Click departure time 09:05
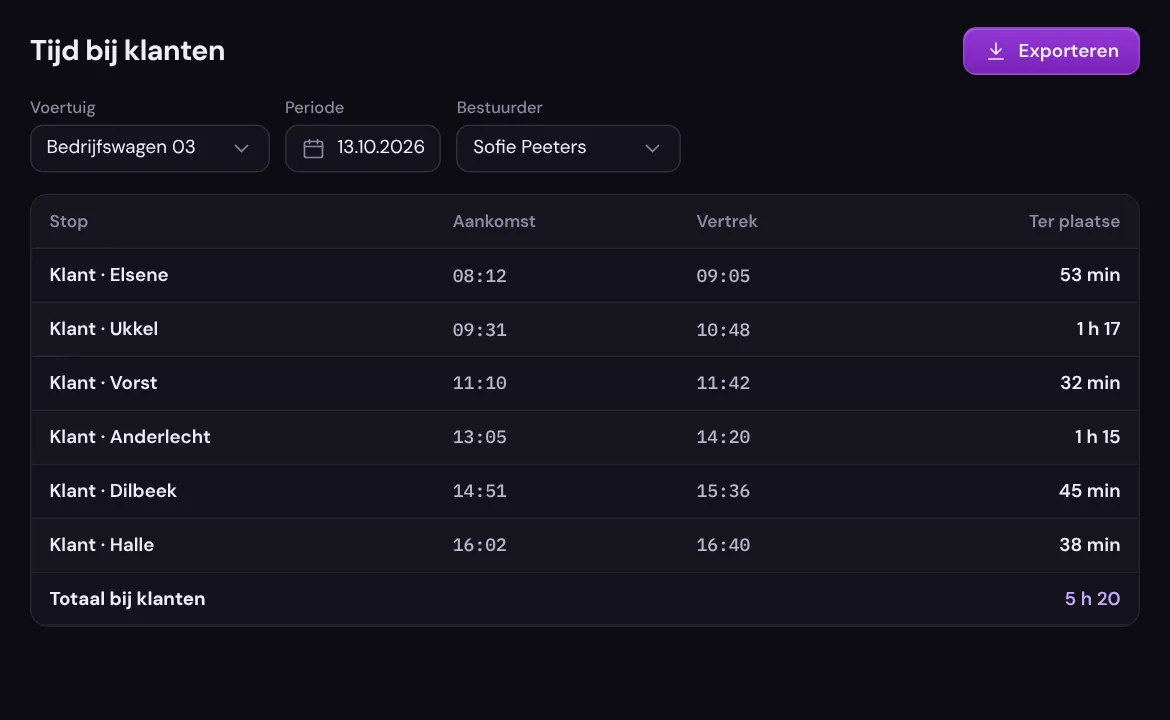 pos(723,276)
